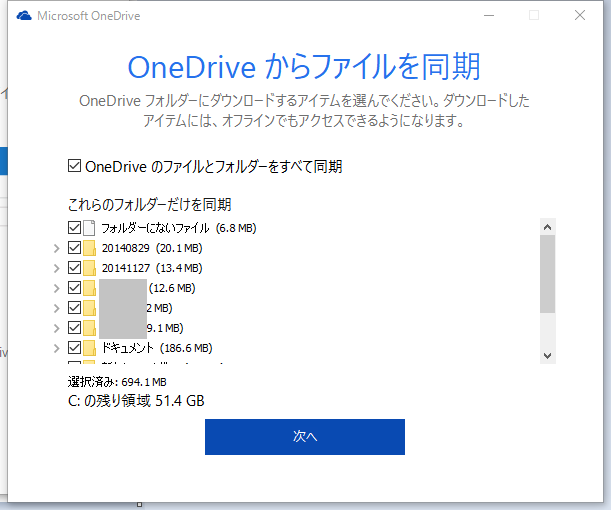Click the OneDrive cloud icon in title bar
The height and width of the screenshot is (510, 611).
pyautogui.click(x=24, y=16)
